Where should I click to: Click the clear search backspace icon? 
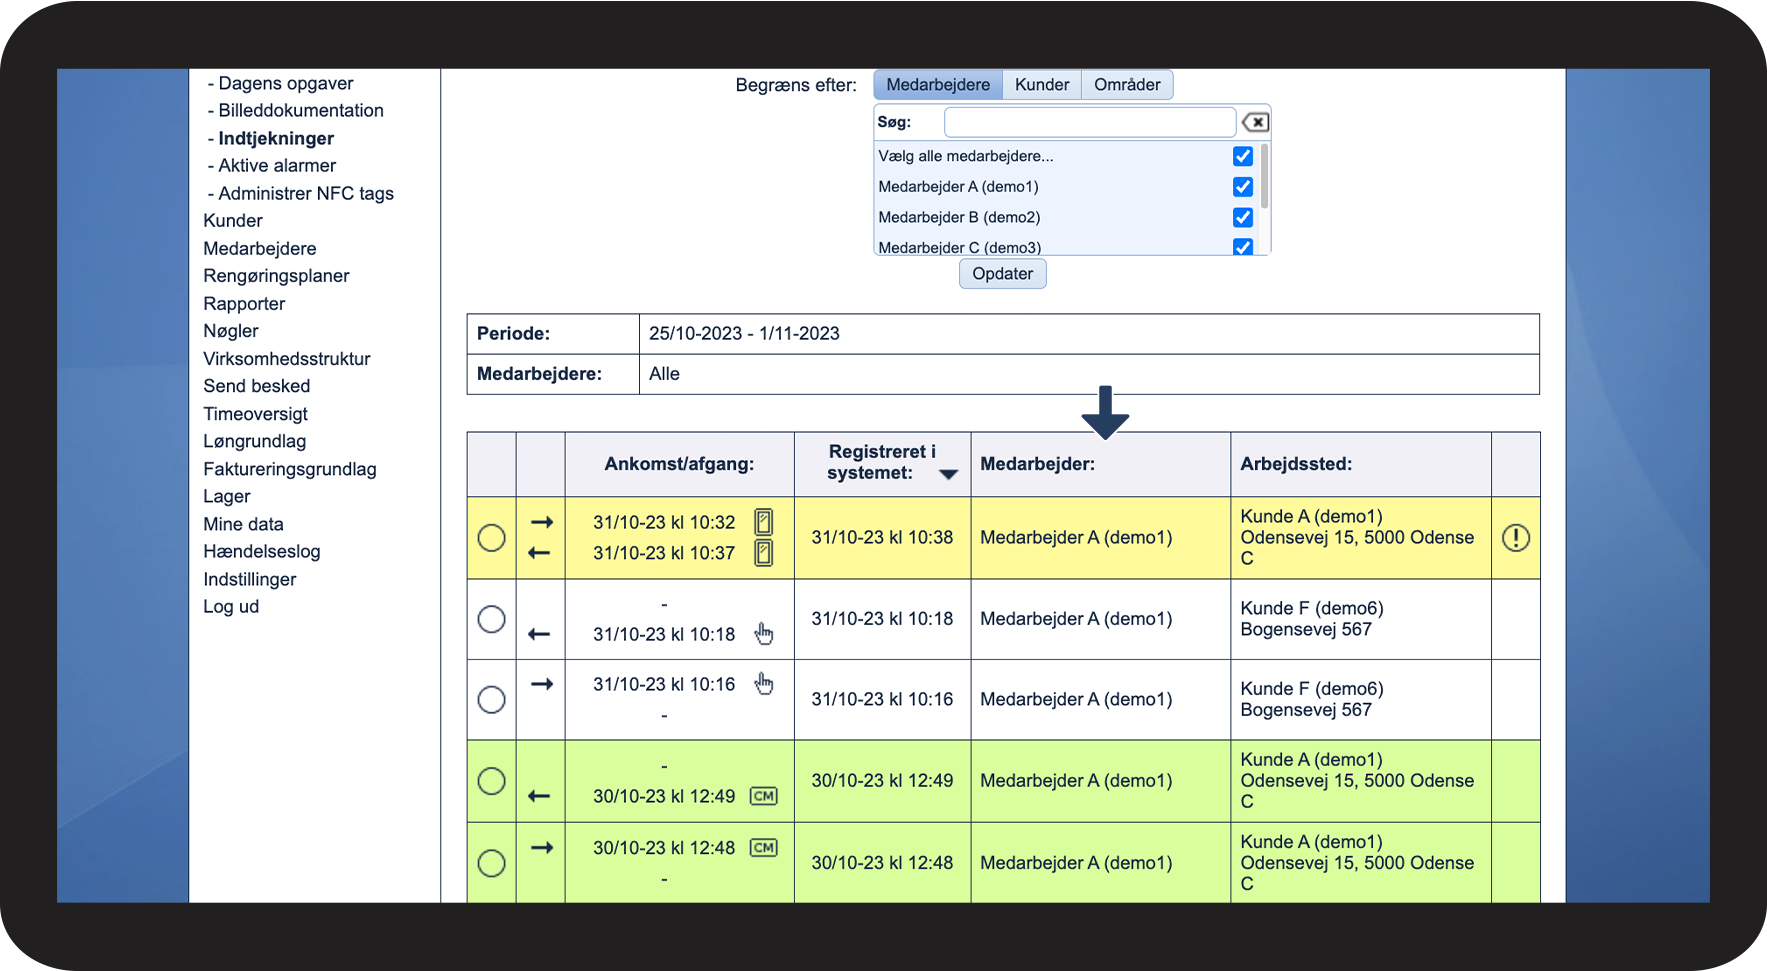1255,122
